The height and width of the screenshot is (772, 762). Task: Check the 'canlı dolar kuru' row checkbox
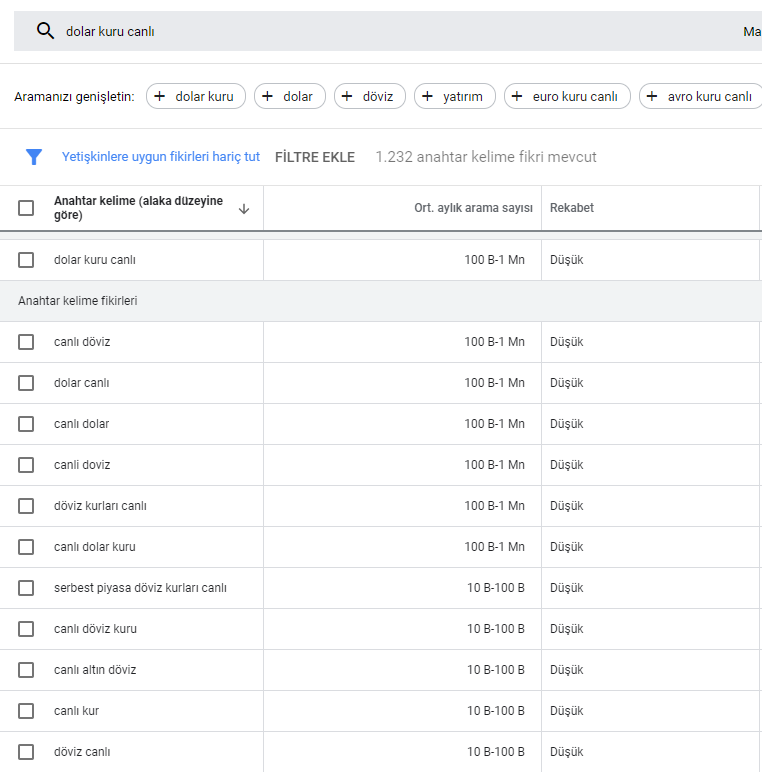pyautogui.click(x=26, y=547)
